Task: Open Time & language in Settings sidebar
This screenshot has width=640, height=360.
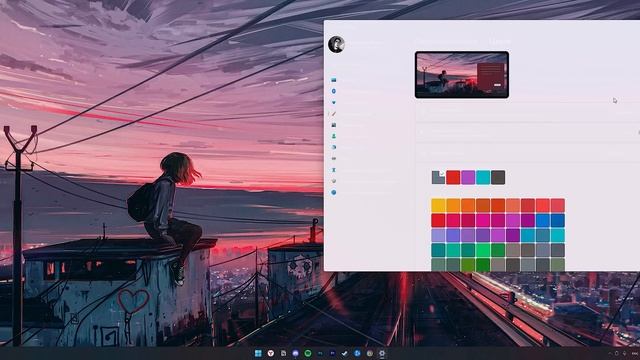Action: coord(333,147)
